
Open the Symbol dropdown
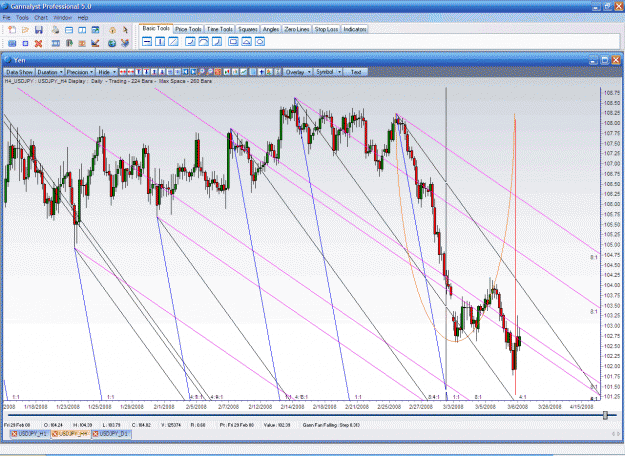tap(328, 72)
